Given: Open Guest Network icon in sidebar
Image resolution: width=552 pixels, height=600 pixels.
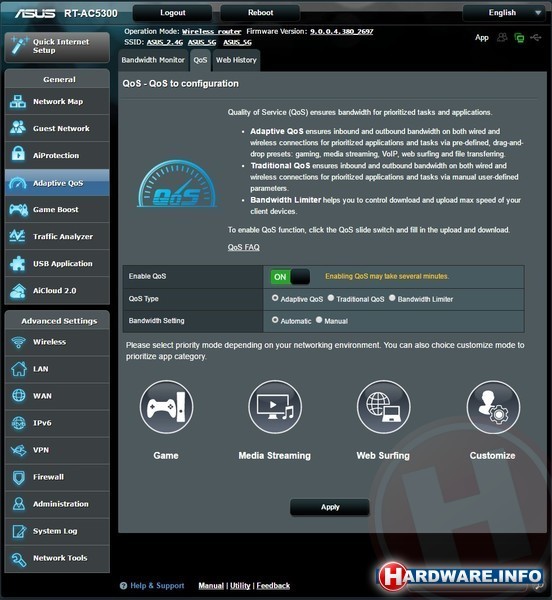Looking at the screenshot, I should point(18,128).
